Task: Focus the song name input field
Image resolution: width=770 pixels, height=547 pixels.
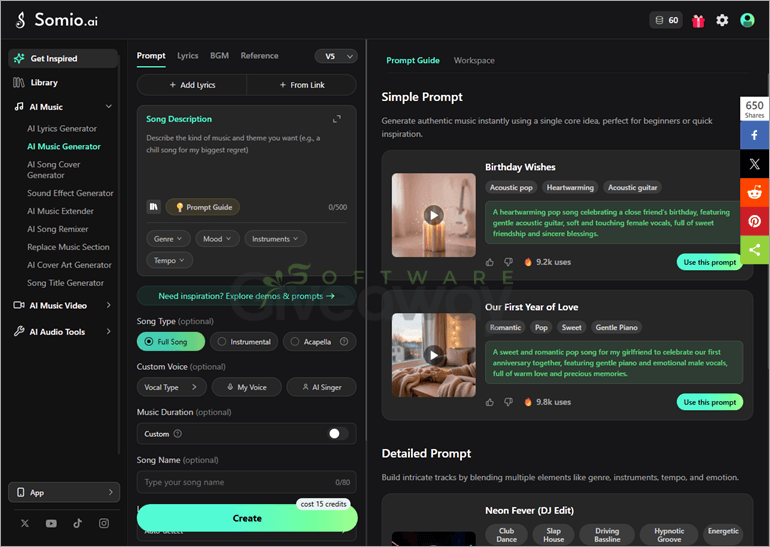Action: [x=247, y=482]
